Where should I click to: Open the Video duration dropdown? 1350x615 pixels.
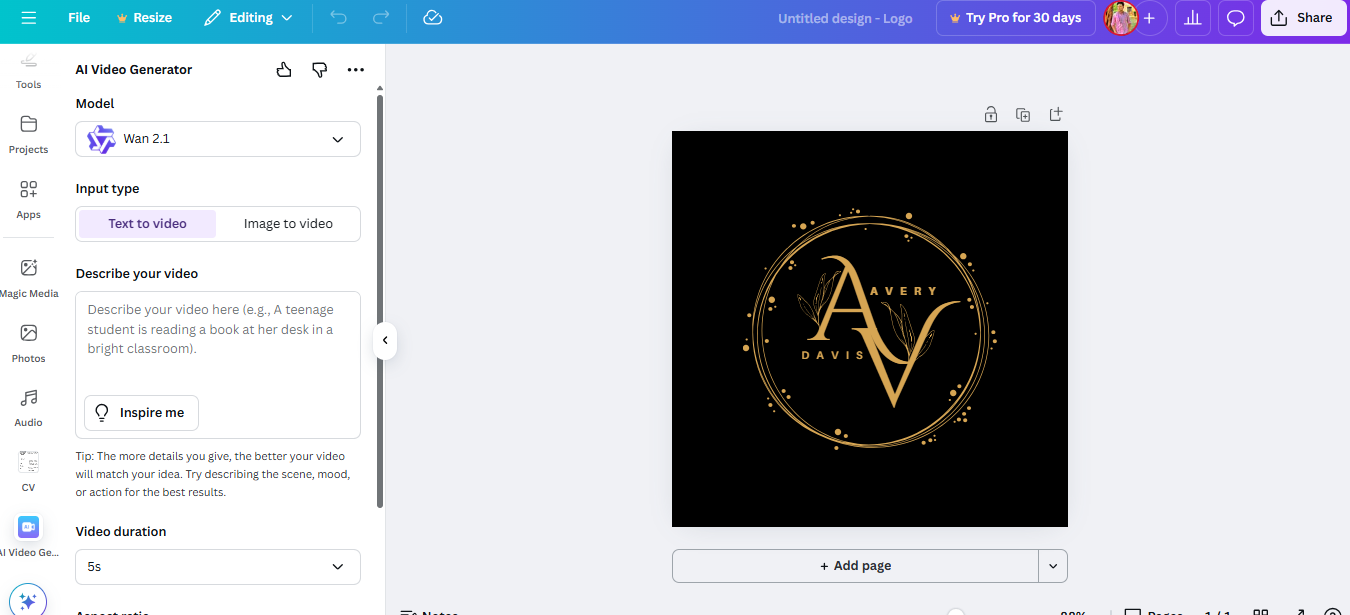click(217, 566)
